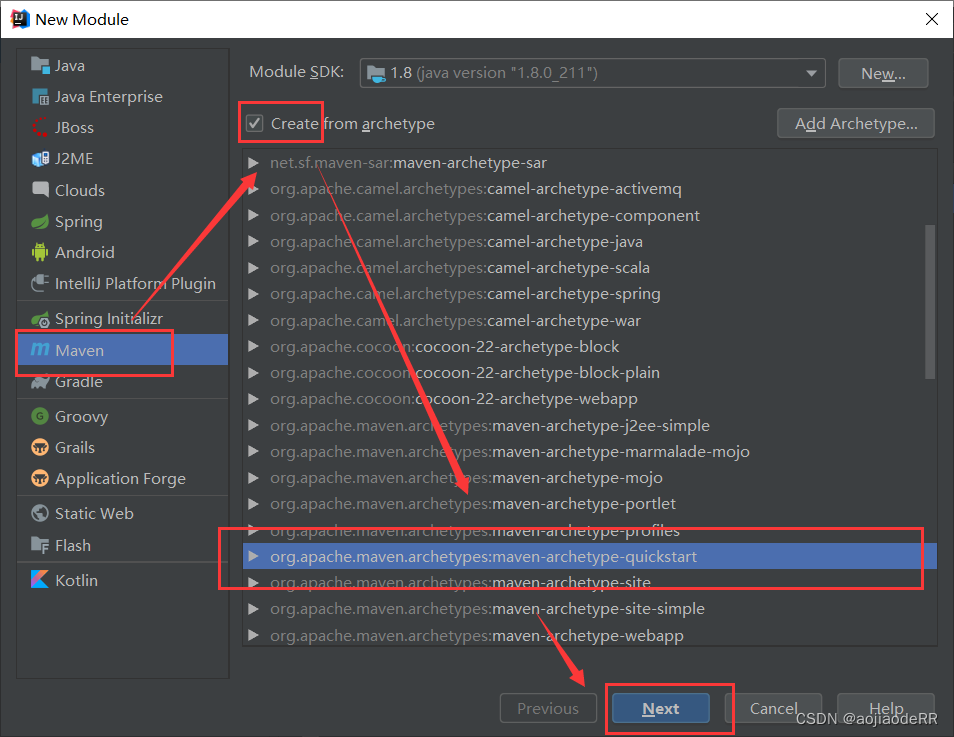This screenshot has height=737, width=954.
Task: Click the IntelliJ Platform Plugin icon
Action: point(40,283)
